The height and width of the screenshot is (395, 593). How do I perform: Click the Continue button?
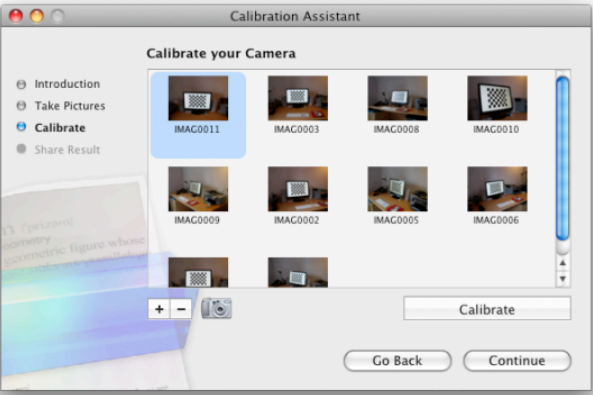[517, 361]
